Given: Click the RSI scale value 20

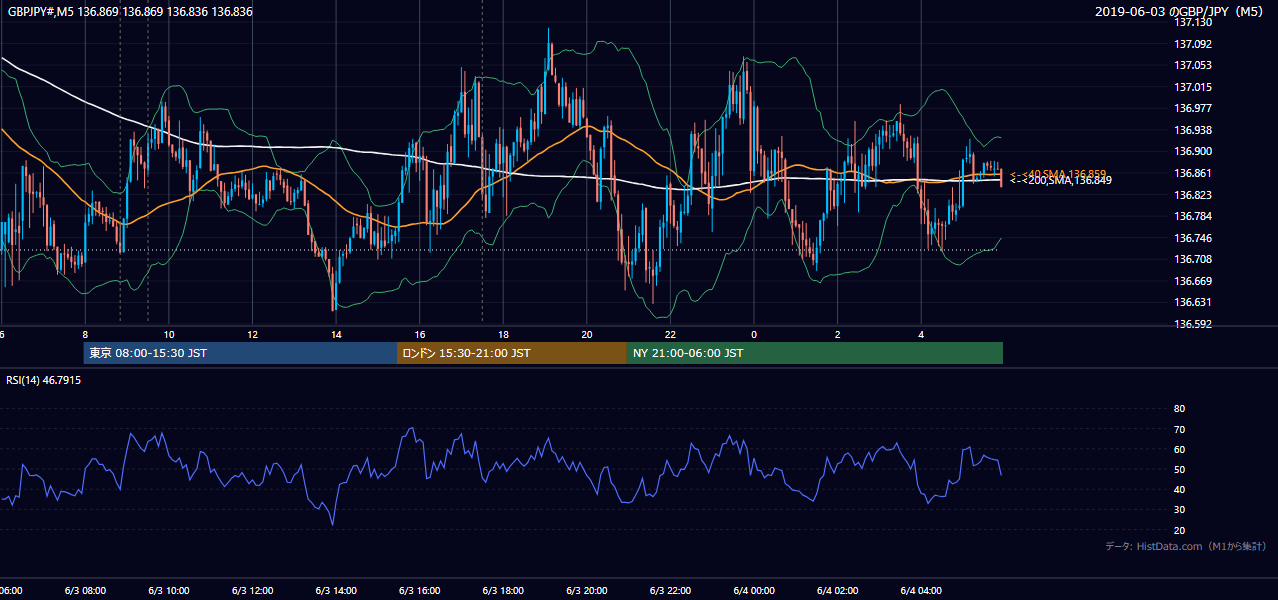Looking at the screenshot, I should [1179, 530].
